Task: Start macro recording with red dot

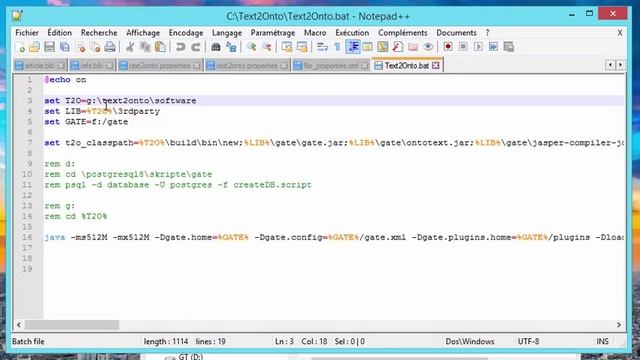Action: click(448, 47)
